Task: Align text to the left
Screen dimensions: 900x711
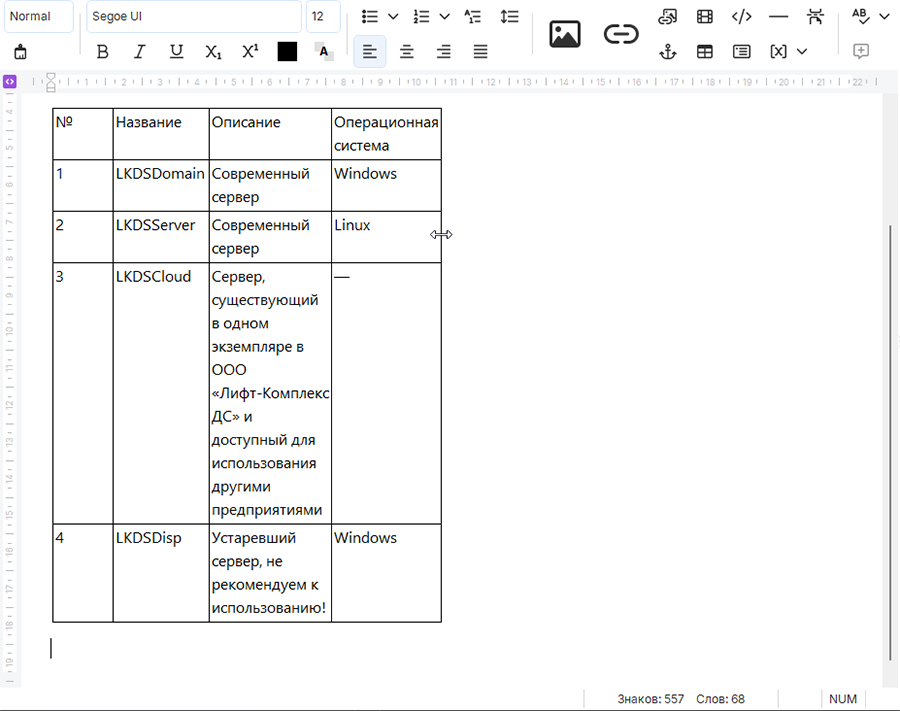Action: [370, 52]
